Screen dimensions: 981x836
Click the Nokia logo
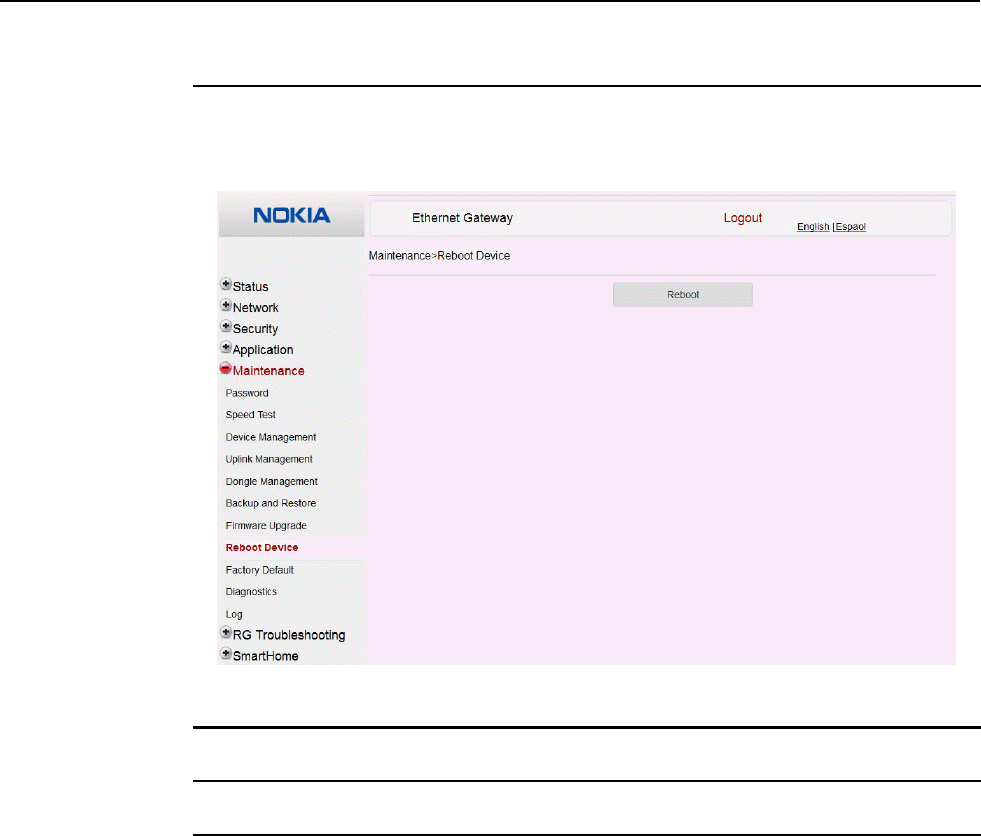click(x=292, y=216)
